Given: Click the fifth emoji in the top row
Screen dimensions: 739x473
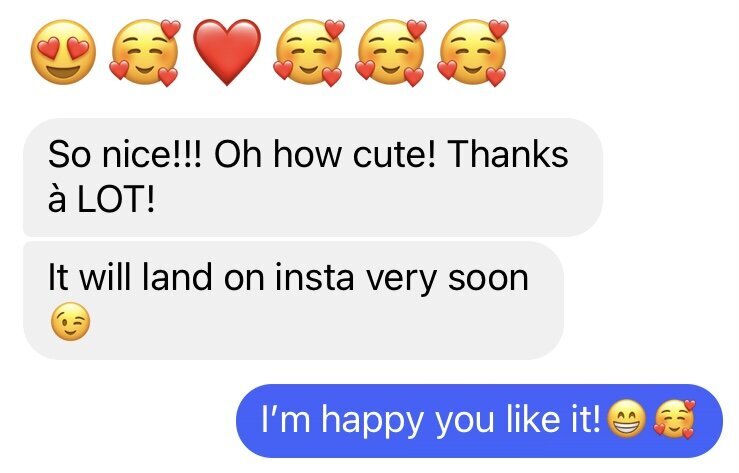Looking at the screenshot, I should coord(391,52).
